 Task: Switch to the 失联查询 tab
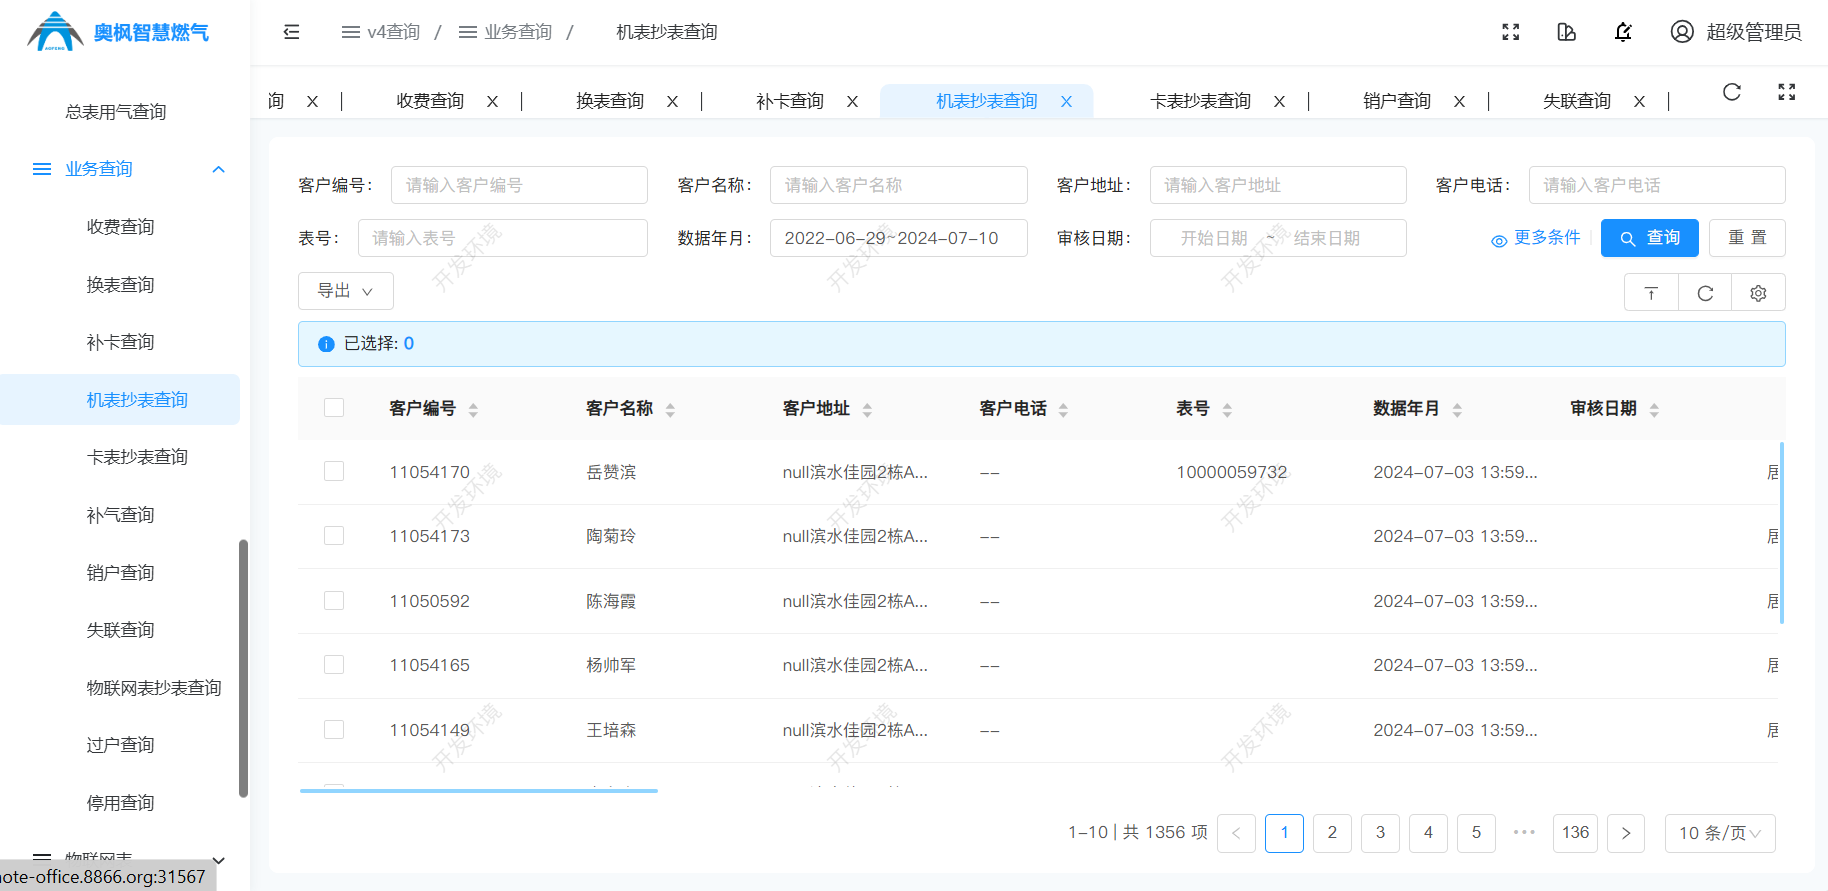[x=1577, y=101]
